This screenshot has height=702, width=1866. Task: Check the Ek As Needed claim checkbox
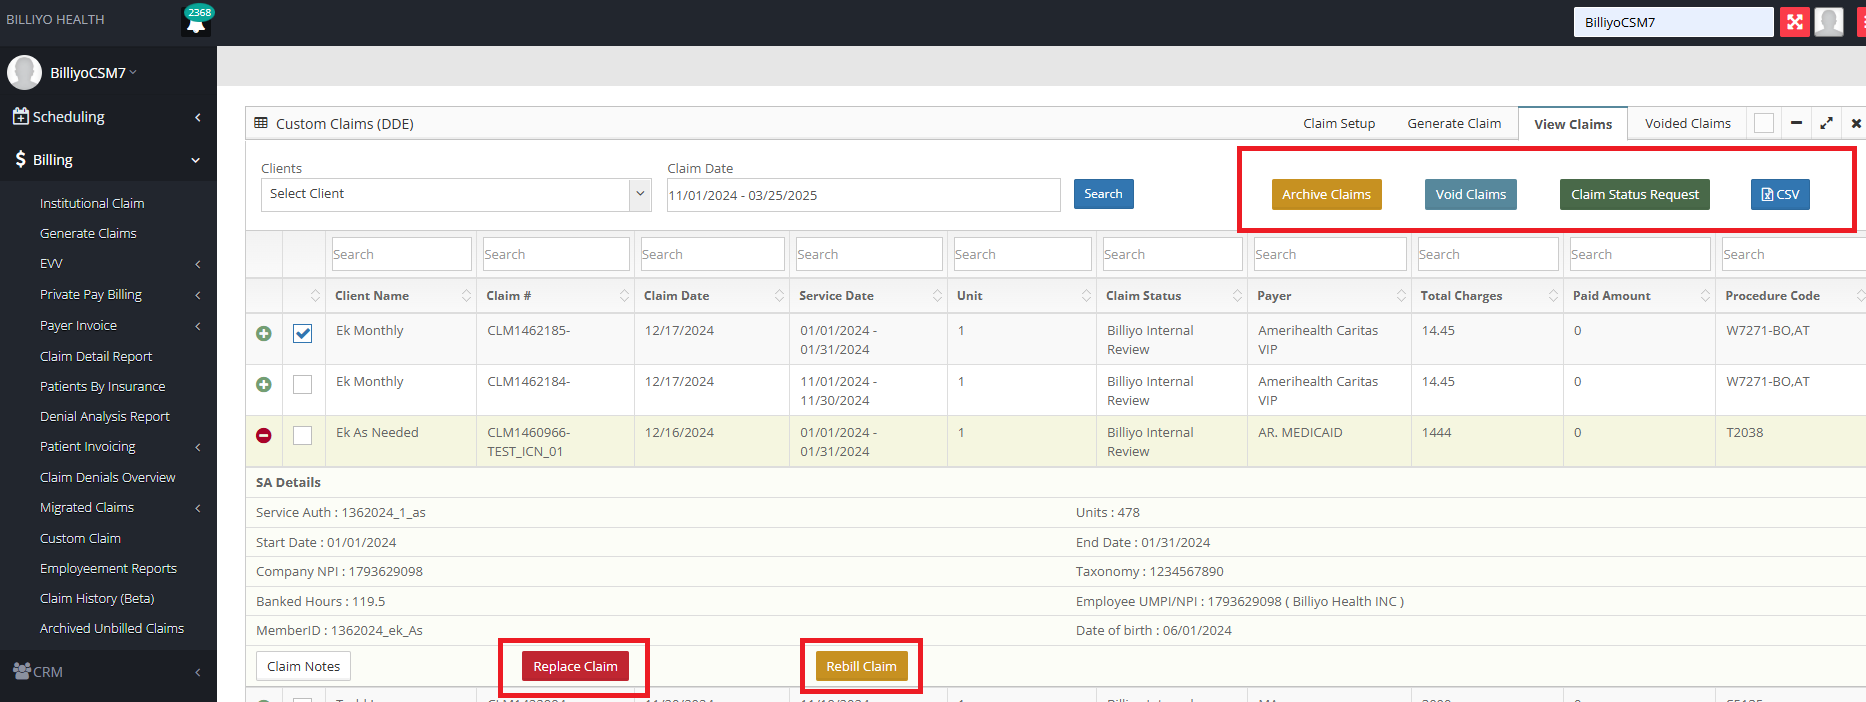(302, 435)
